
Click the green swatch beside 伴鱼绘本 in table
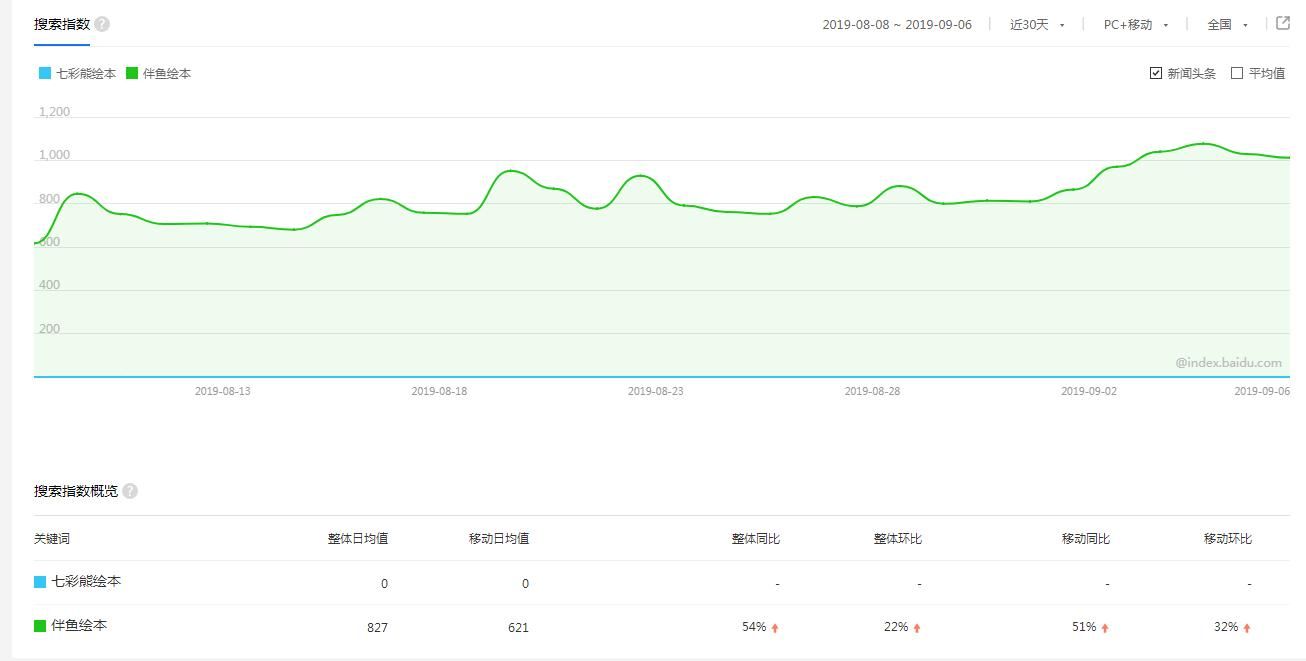[40, 626]
